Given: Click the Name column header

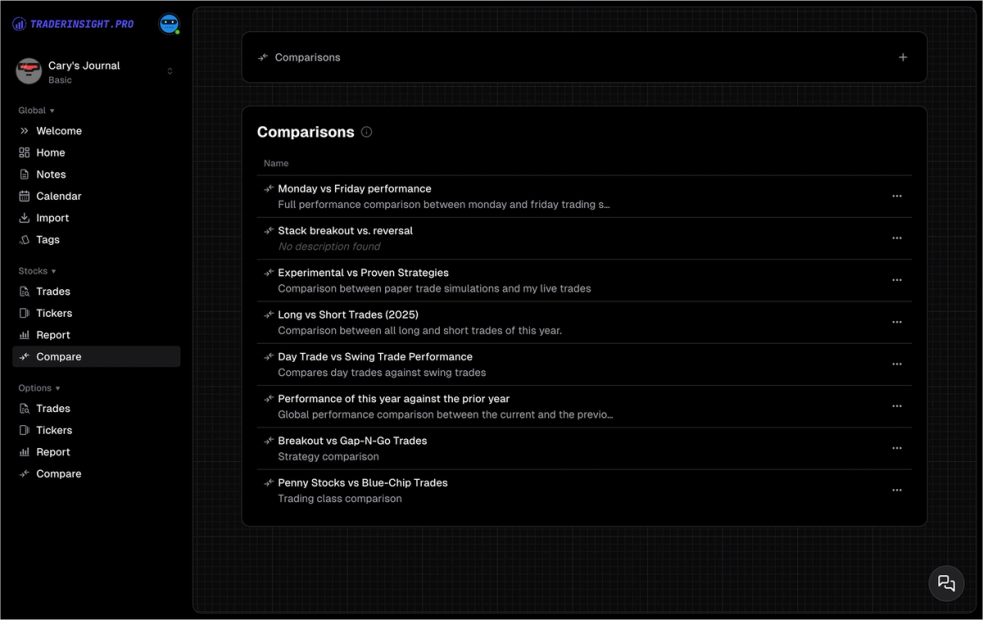Looking at the screenshot, I should point(276,163).
